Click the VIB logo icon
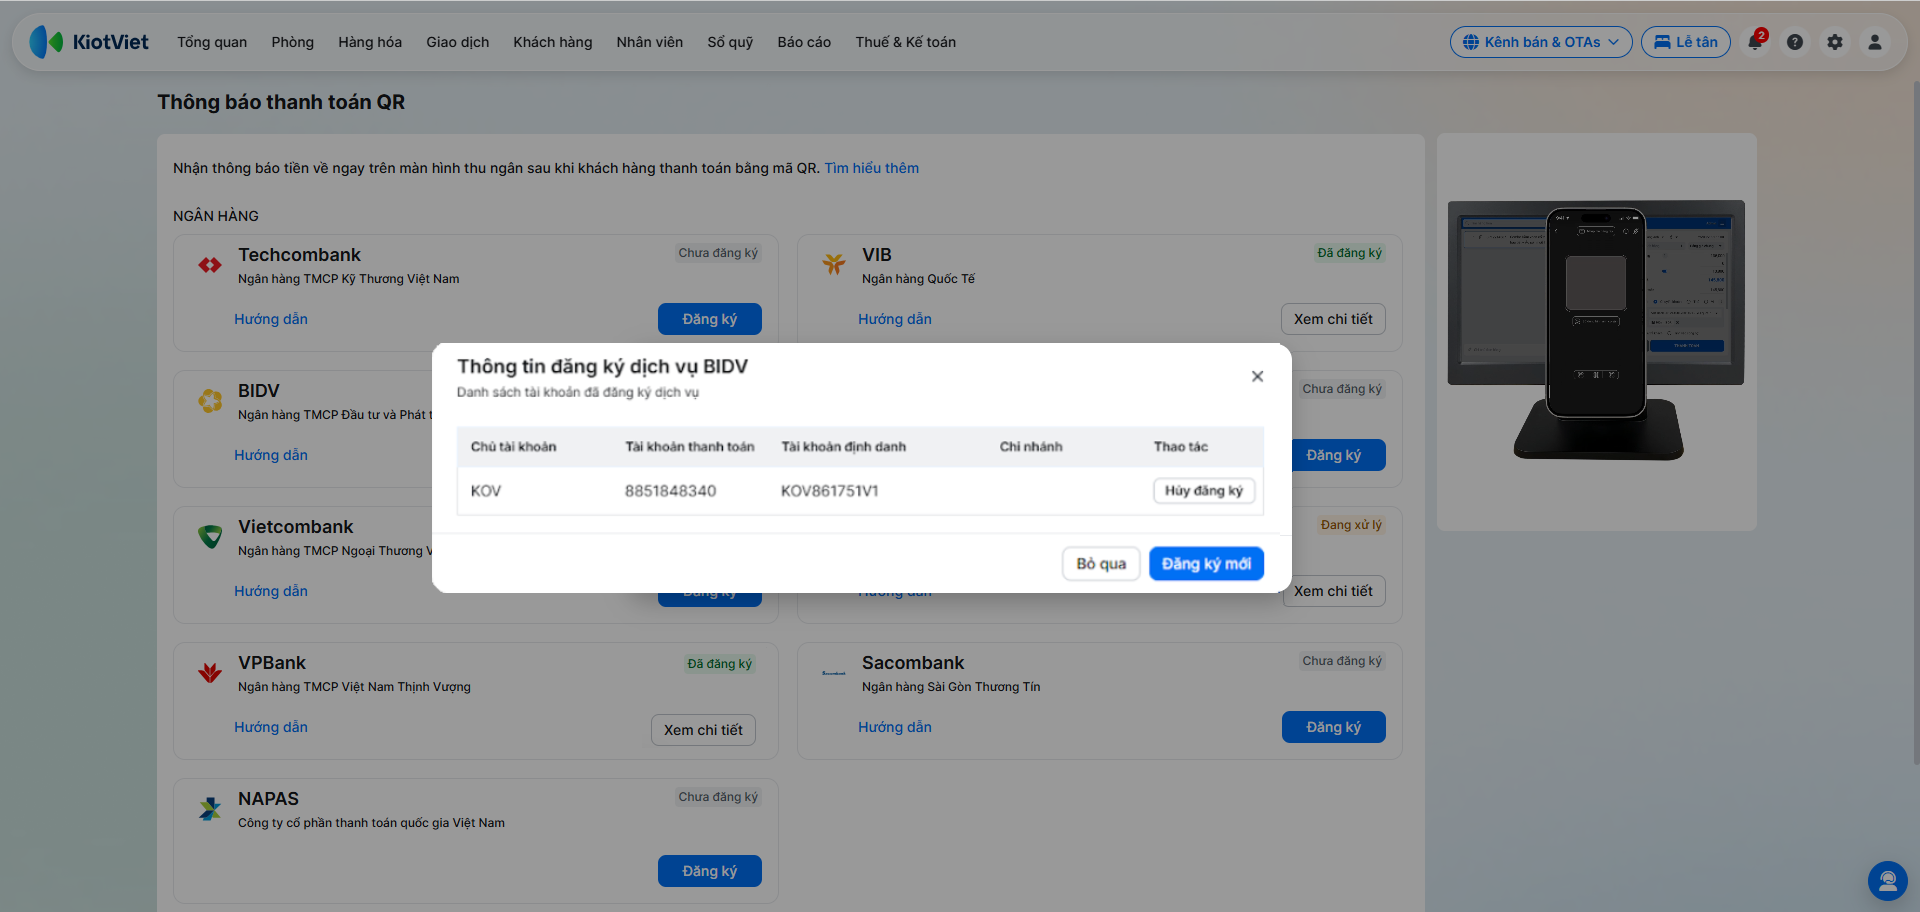The image size is (1920, 912). (834, 264)
